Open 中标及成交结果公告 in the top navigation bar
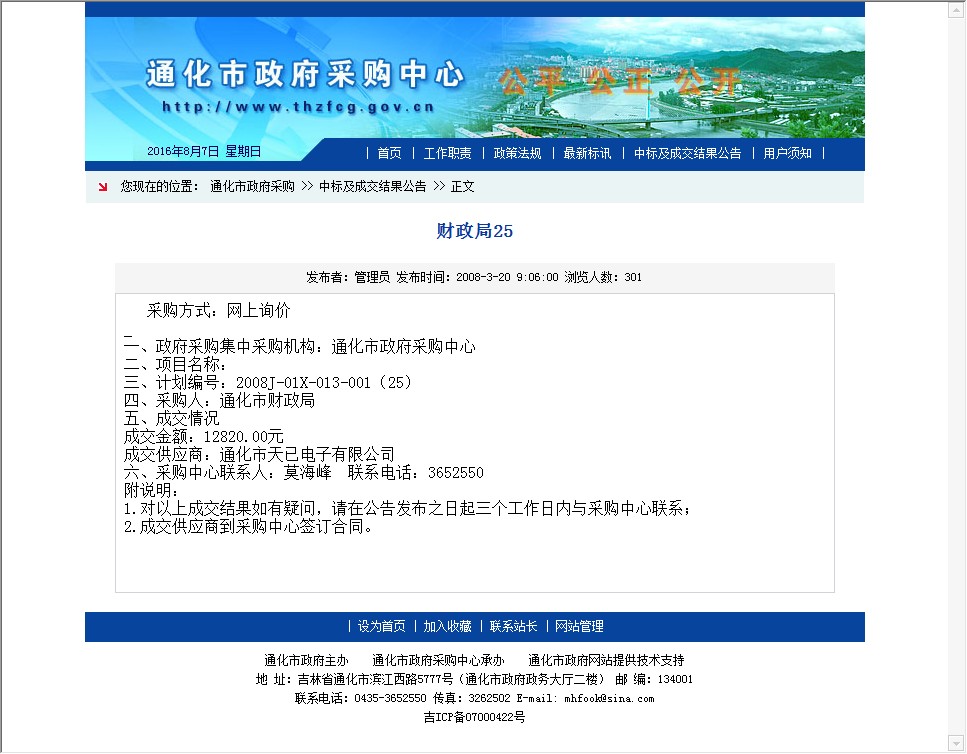This screenshot has height=754, width=967. [x=687, y=153]
